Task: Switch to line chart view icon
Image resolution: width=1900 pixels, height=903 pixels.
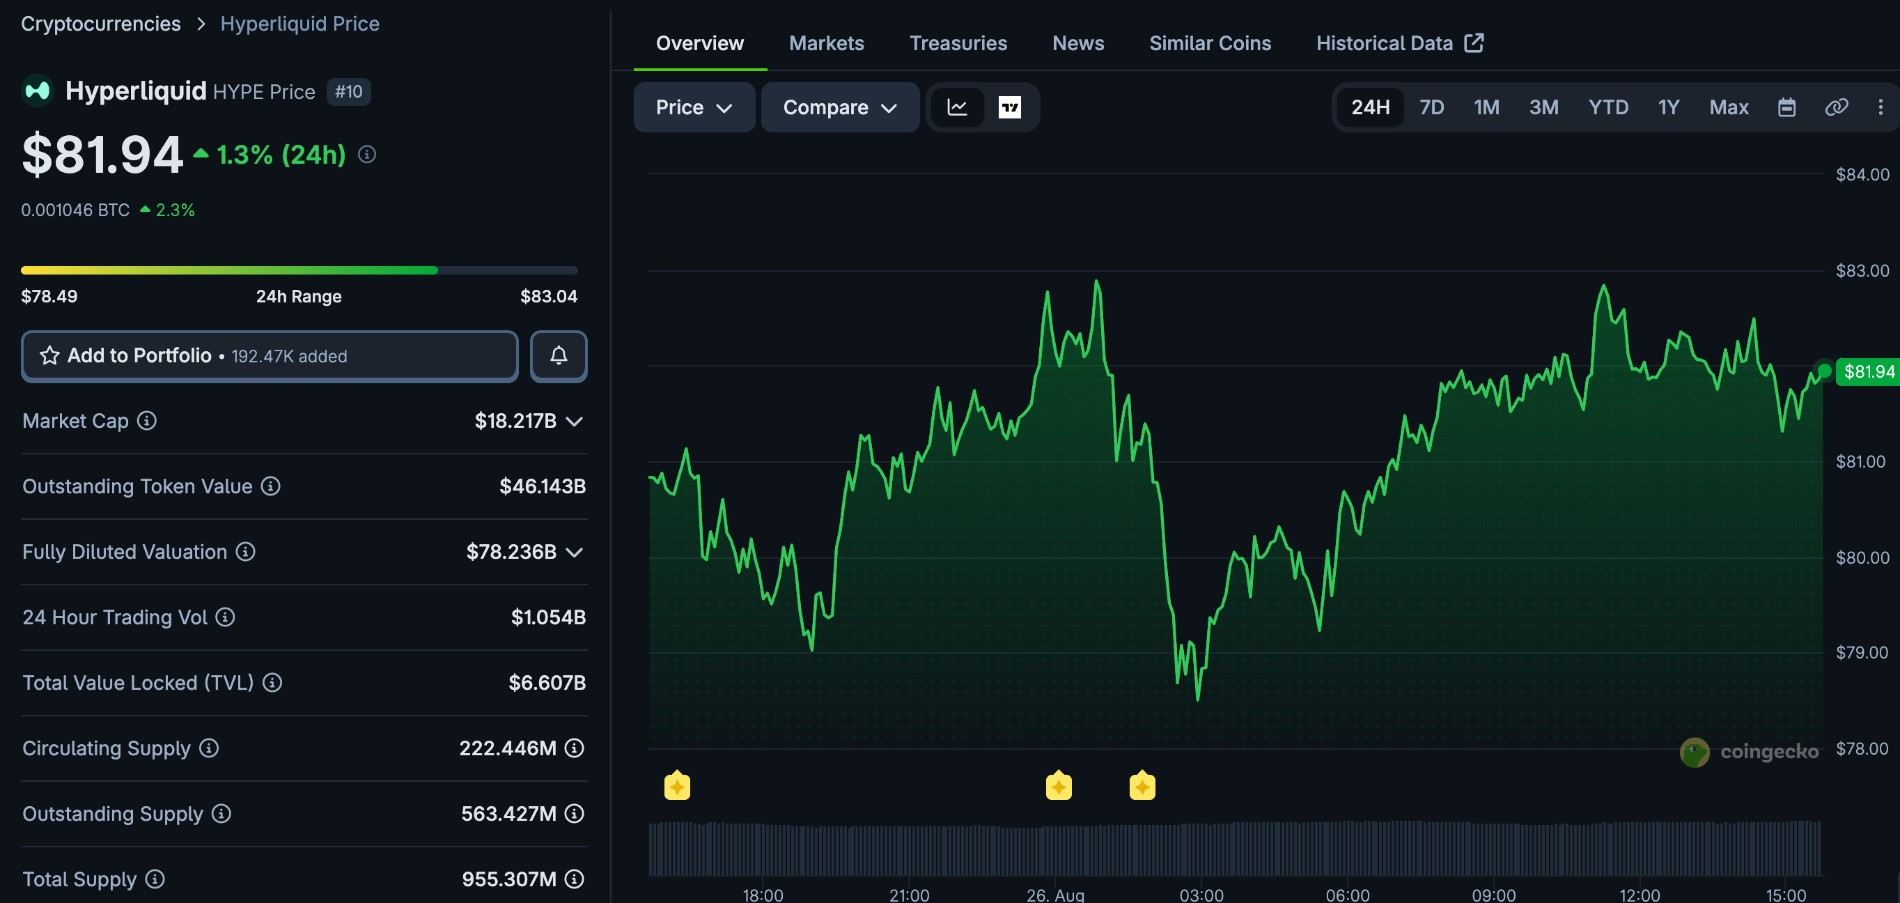Action: pos(957,107)
